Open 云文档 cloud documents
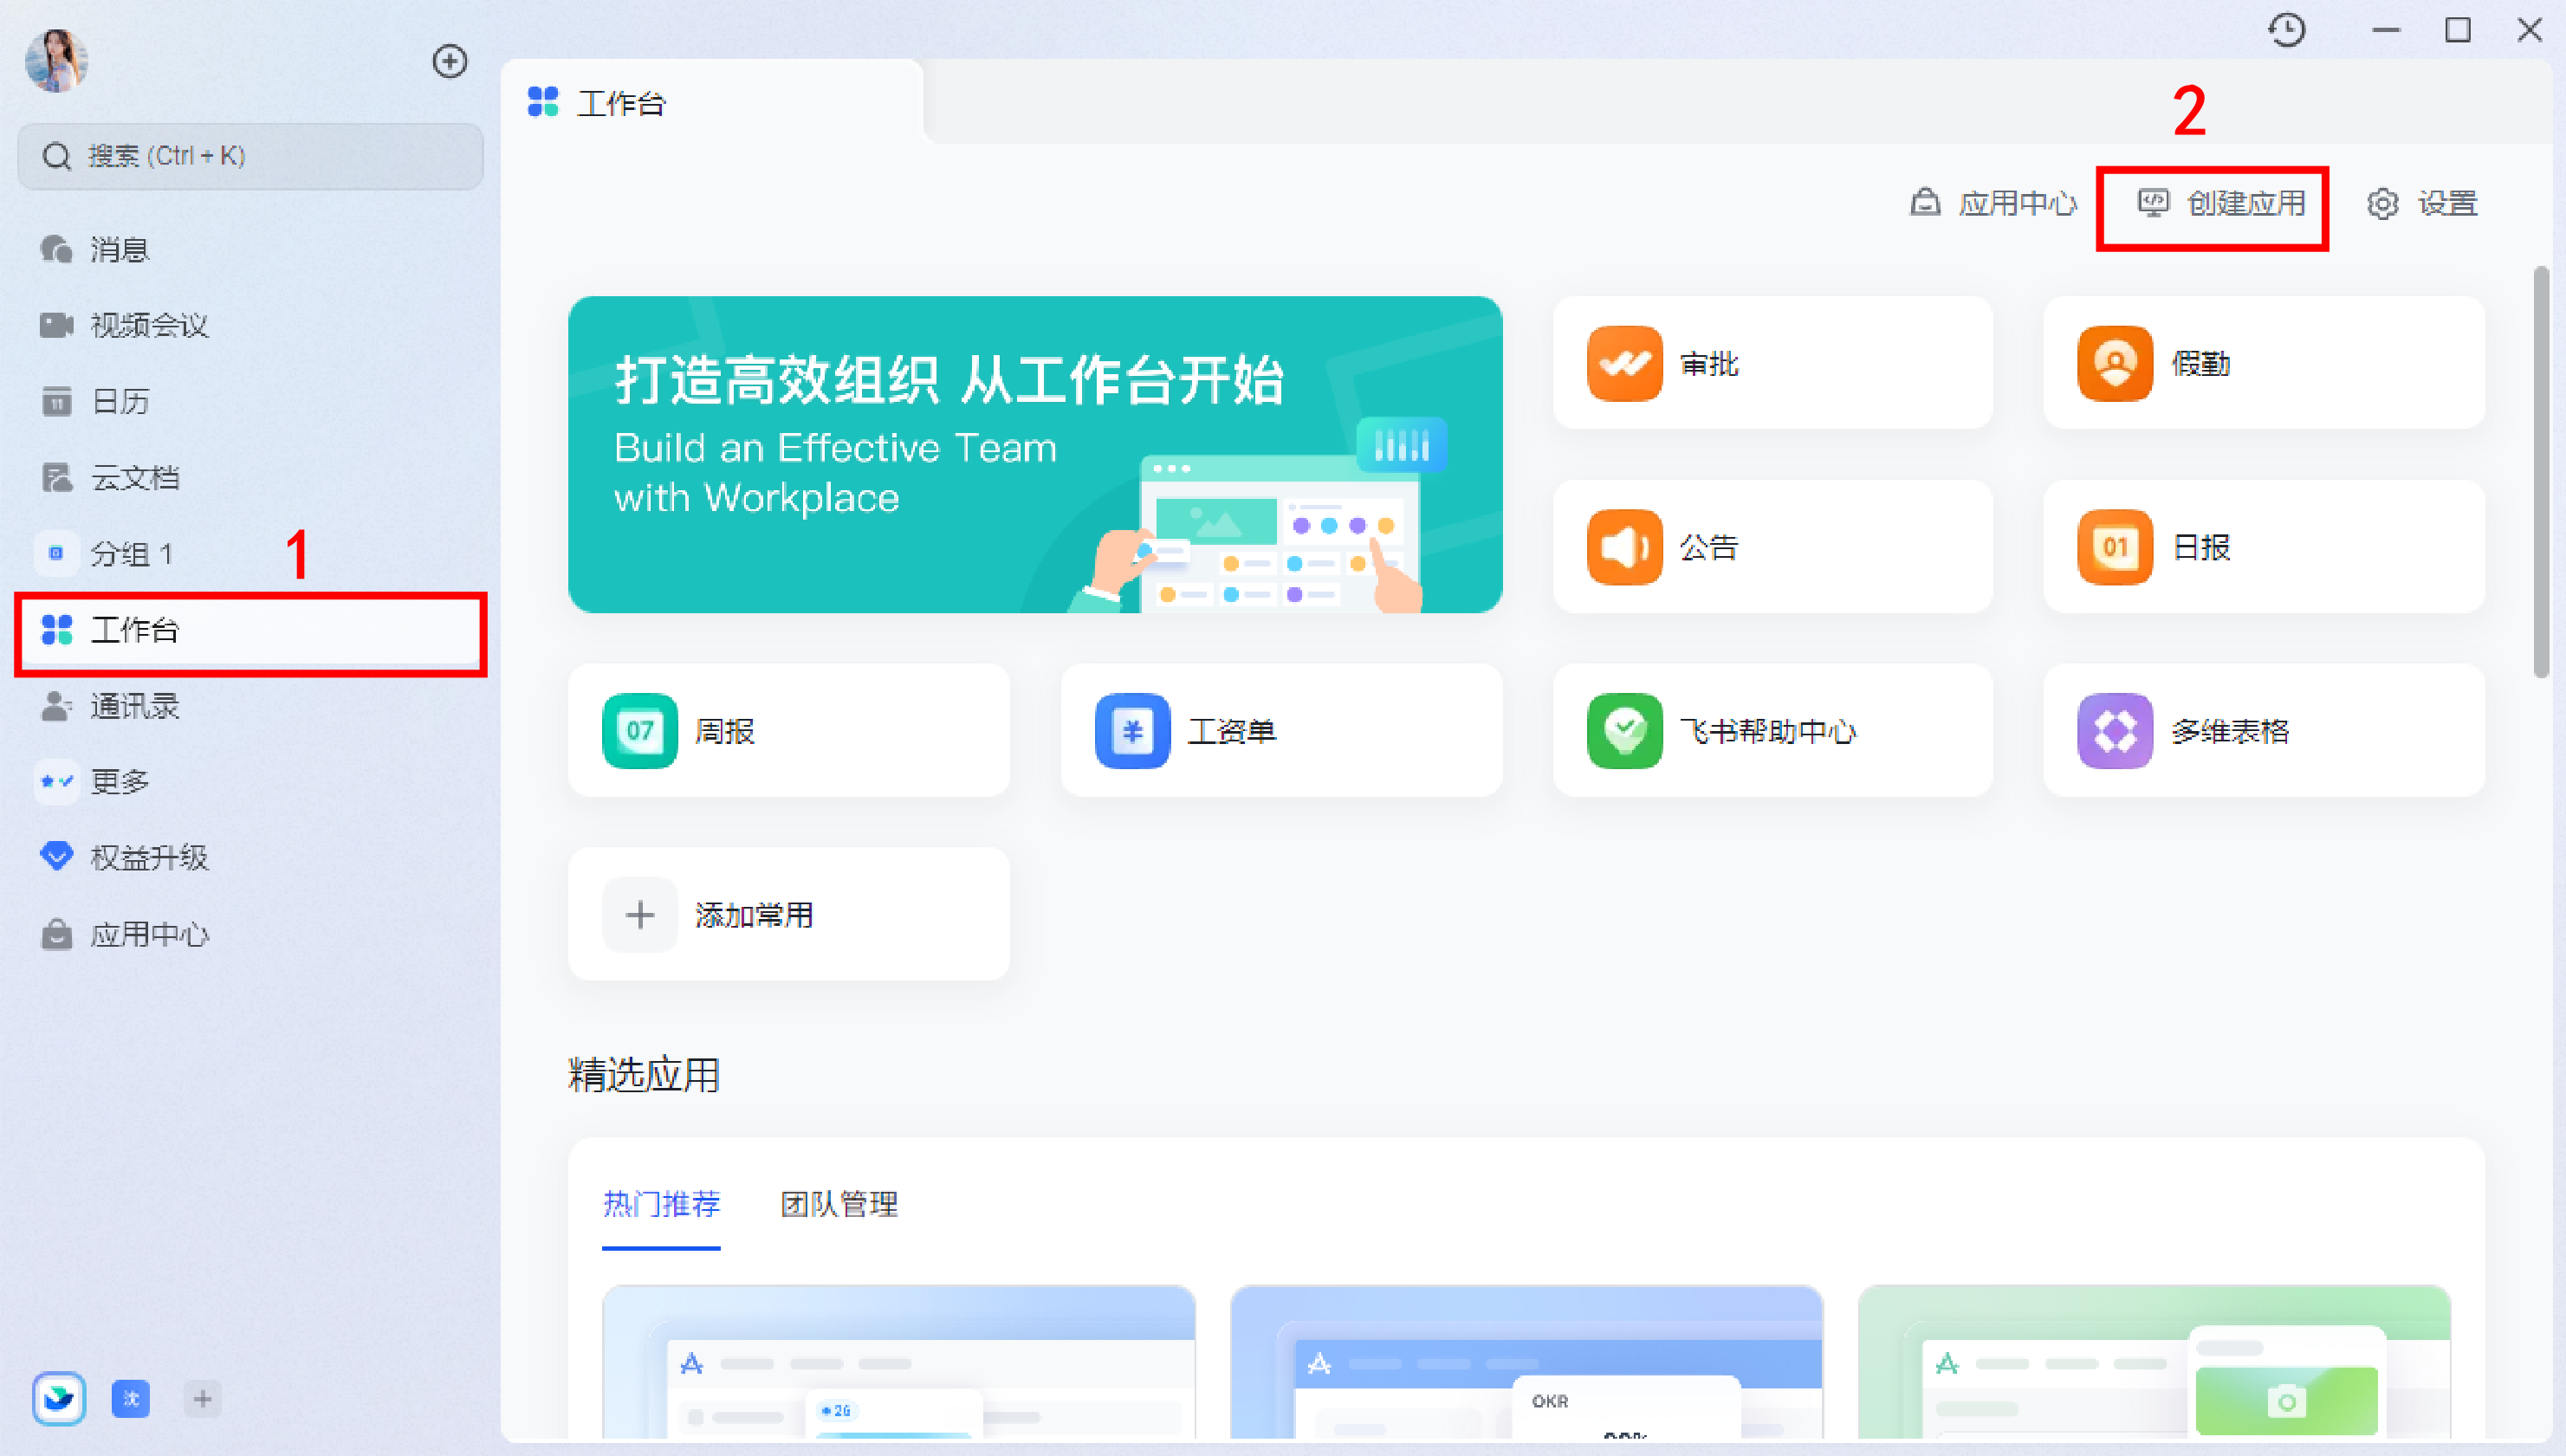 click(134, 478)
